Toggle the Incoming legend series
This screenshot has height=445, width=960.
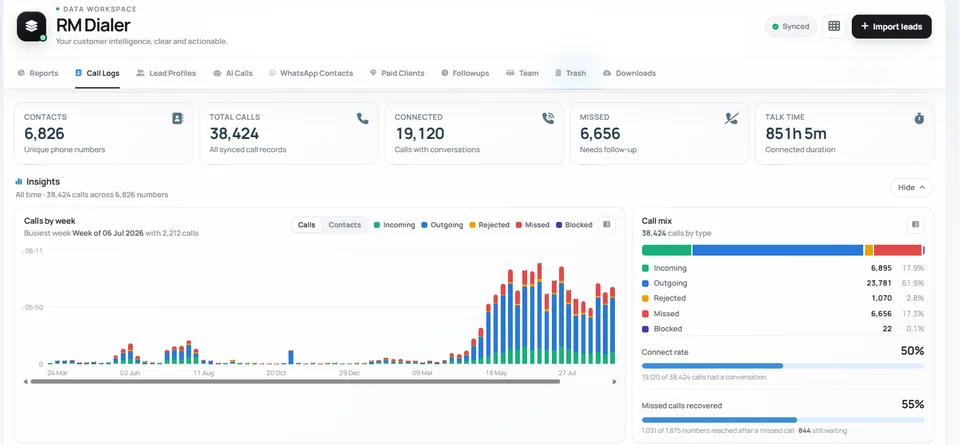click(394, 225)
